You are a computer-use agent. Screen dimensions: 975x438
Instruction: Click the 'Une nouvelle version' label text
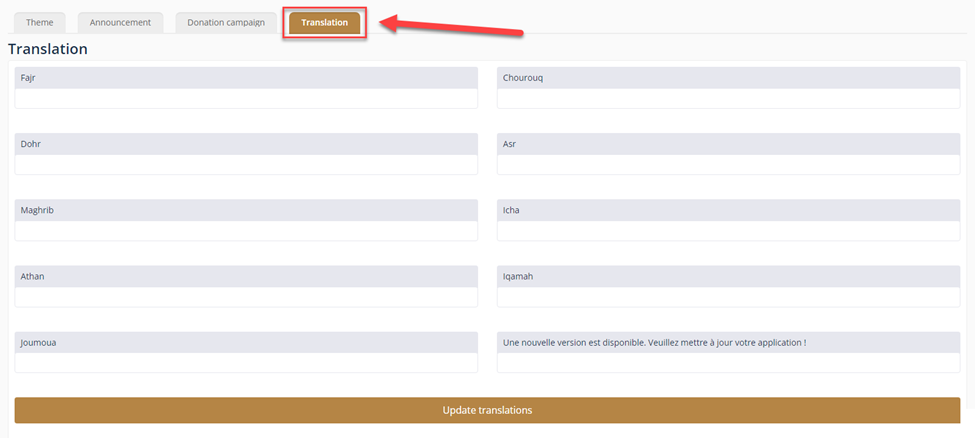[x=655, y=342]
